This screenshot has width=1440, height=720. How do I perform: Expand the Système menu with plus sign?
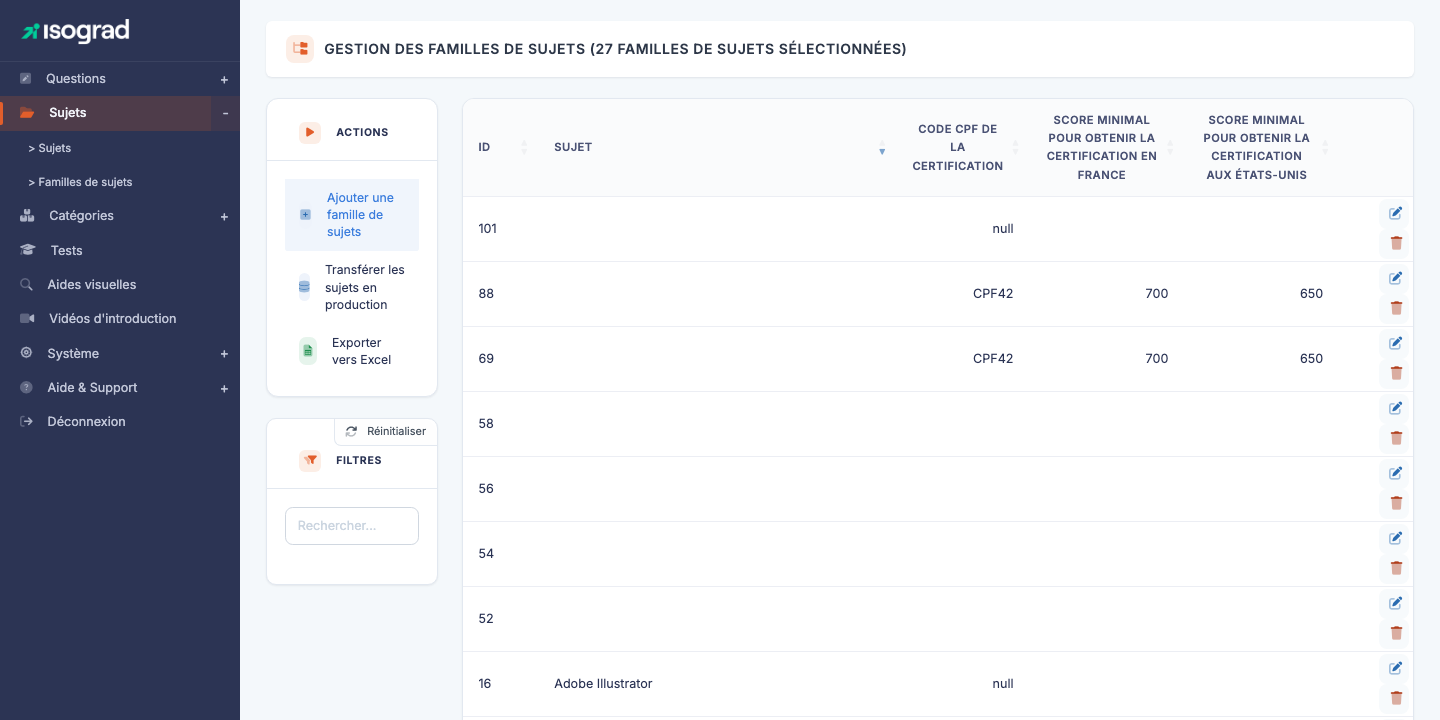(224, 354)
